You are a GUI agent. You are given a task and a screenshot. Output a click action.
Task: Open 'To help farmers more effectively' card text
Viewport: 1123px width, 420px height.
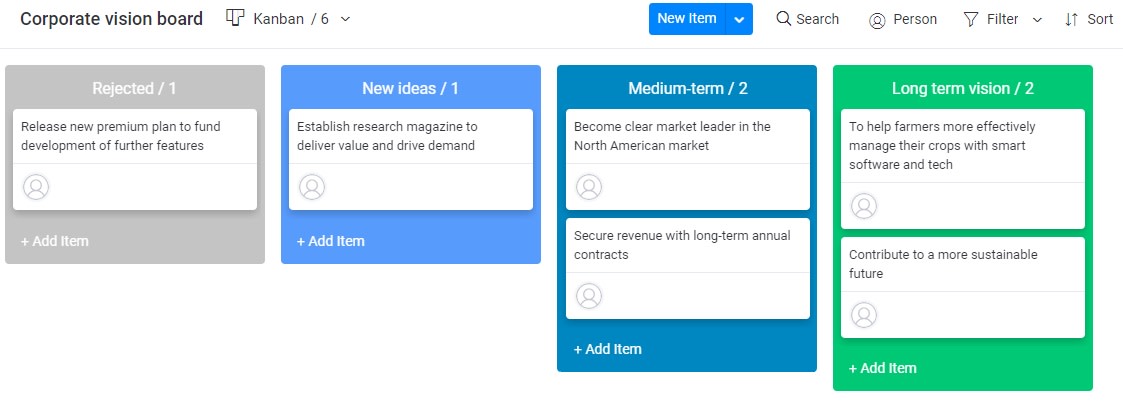click(x=942, y=145)
